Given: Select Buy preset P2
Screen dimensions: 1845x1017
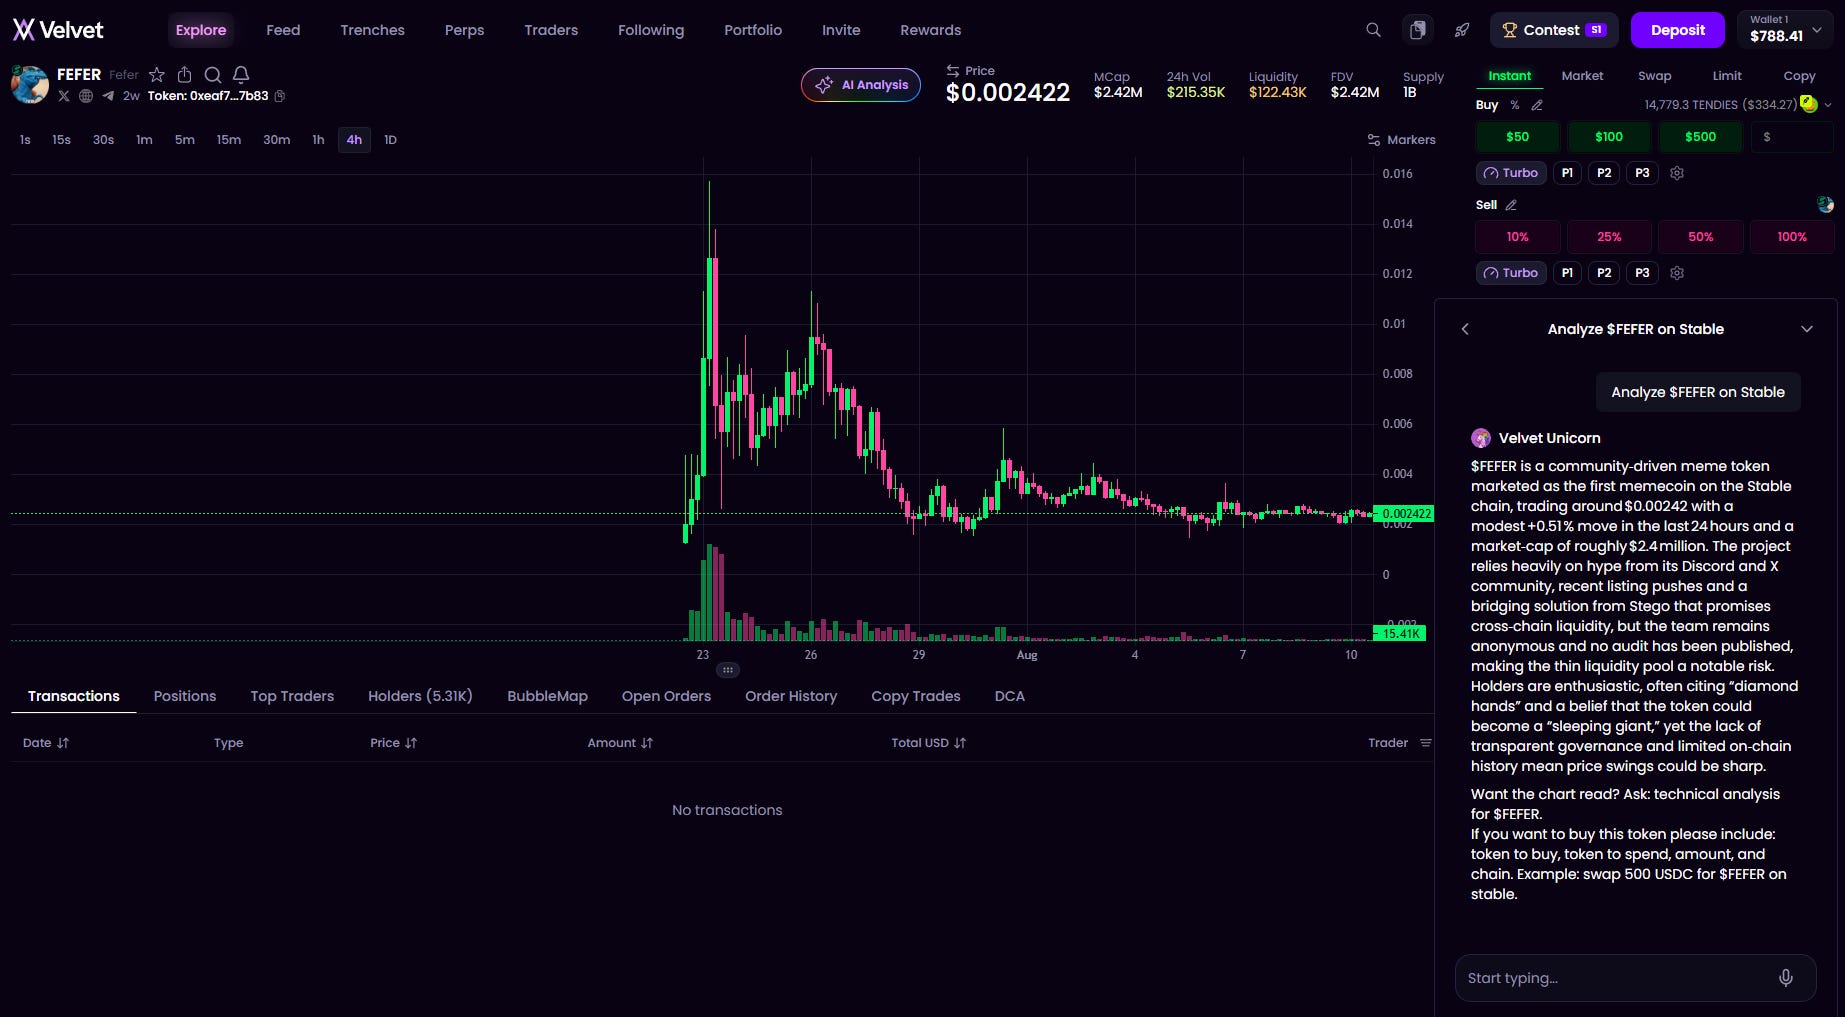Looking at the screenshot, I should [x=1604, y=173].
